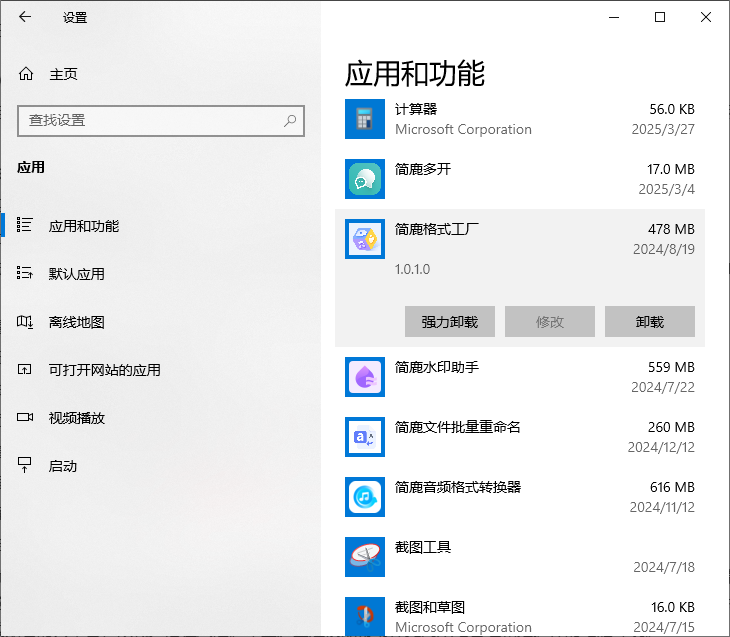Viewport: 730px width, 637px height.
Task: Click the 简鹿多开 app icon
Action: click(x=365, y=179)
